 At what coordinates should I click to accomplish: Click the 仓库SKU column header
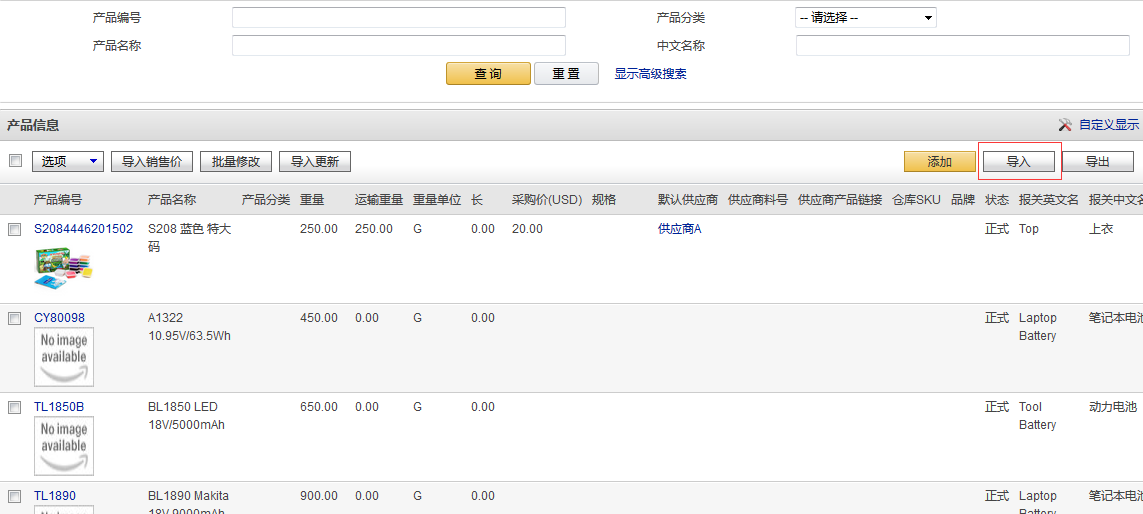point(916,200)
